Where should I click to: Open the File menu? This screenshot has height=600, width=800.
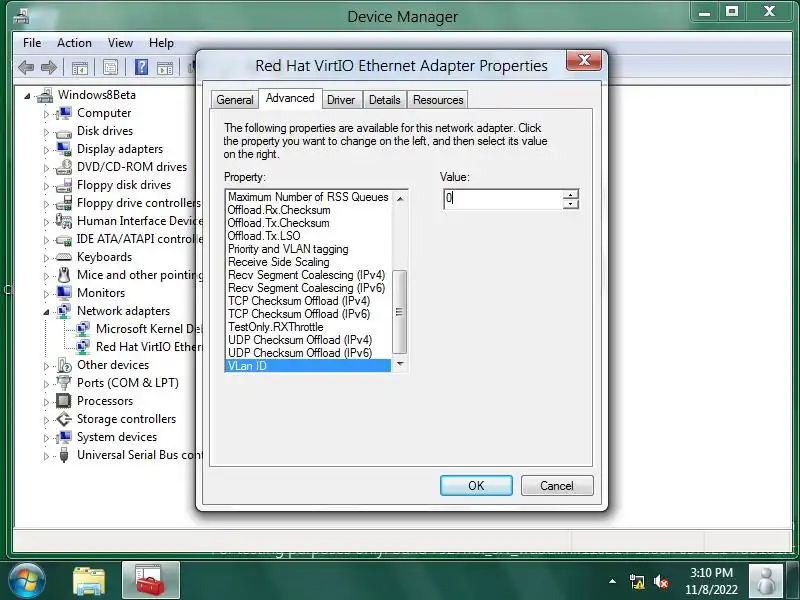[32, 43]
